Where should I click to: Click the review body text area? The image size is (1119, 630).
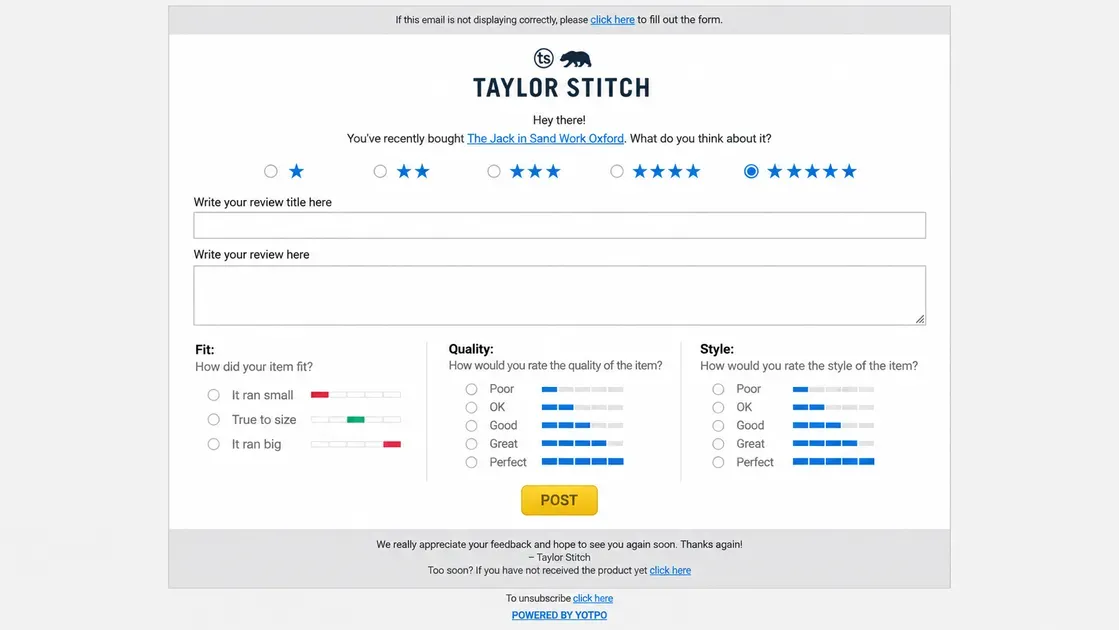click(560, 295)
